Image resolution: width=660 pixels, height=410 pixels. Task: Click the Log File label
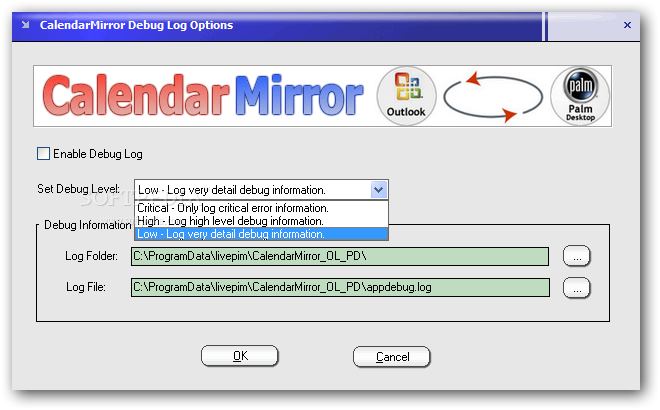[x=86, y=287]
